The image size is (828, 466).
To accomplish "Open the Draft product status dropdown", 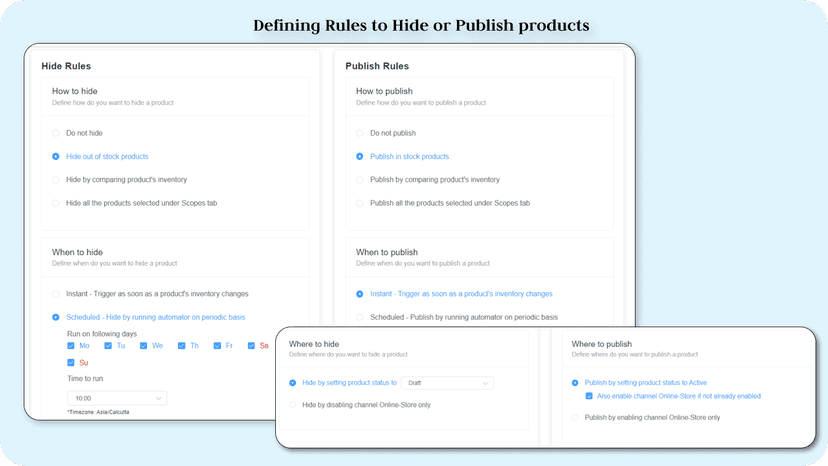I will point(447,383).
